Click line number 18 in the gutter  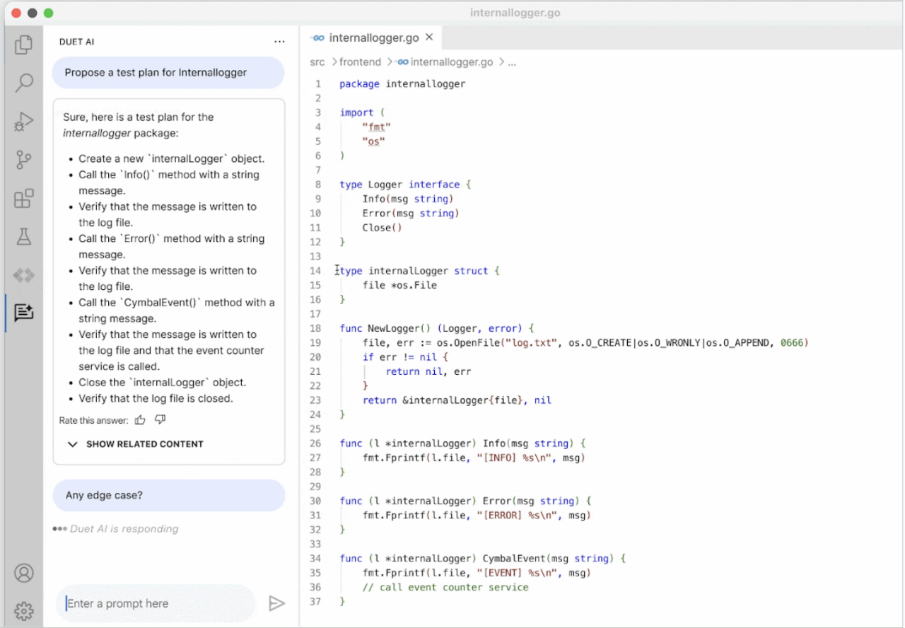coord(315,328)
